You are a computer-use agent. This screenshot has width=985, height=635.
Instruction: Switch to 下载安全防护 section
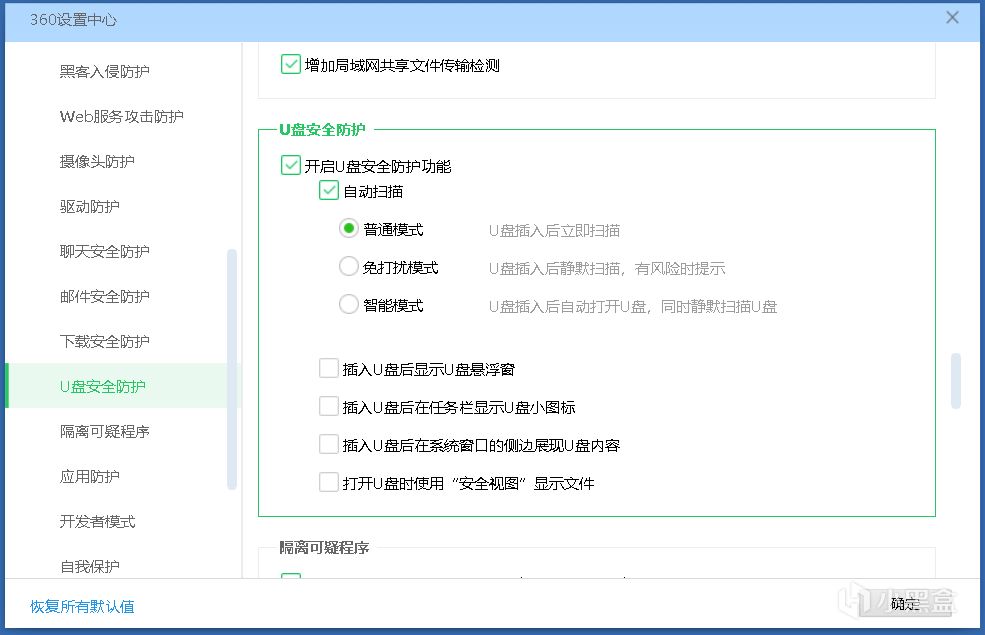pyautogui.click(x=105, y=342)
